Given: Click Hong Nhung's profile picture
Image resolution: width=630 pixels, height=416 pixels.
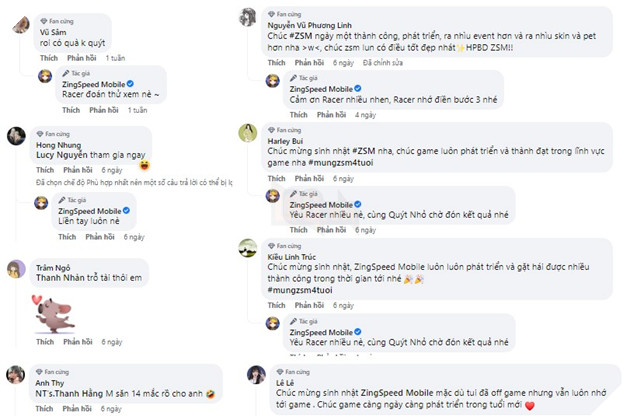Looking at the screenshot, I should [x=16, y=137].
